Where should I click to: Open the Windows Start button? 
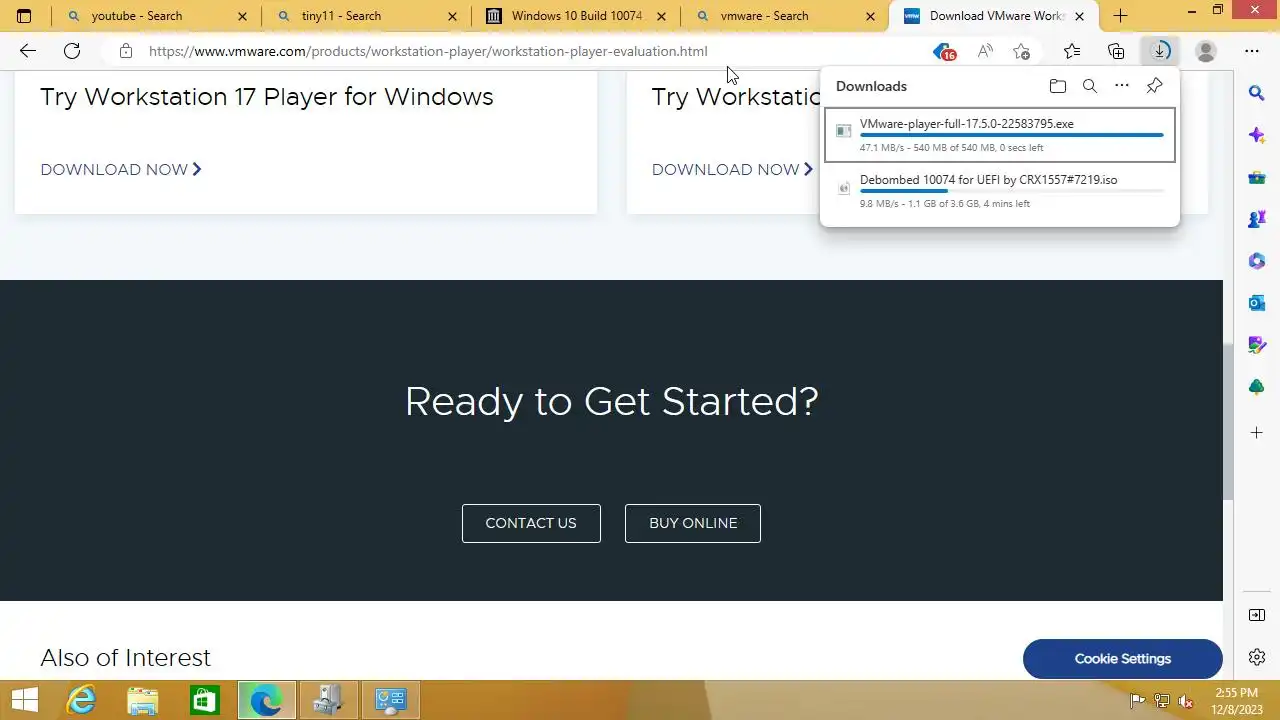(x=25, y=700)
